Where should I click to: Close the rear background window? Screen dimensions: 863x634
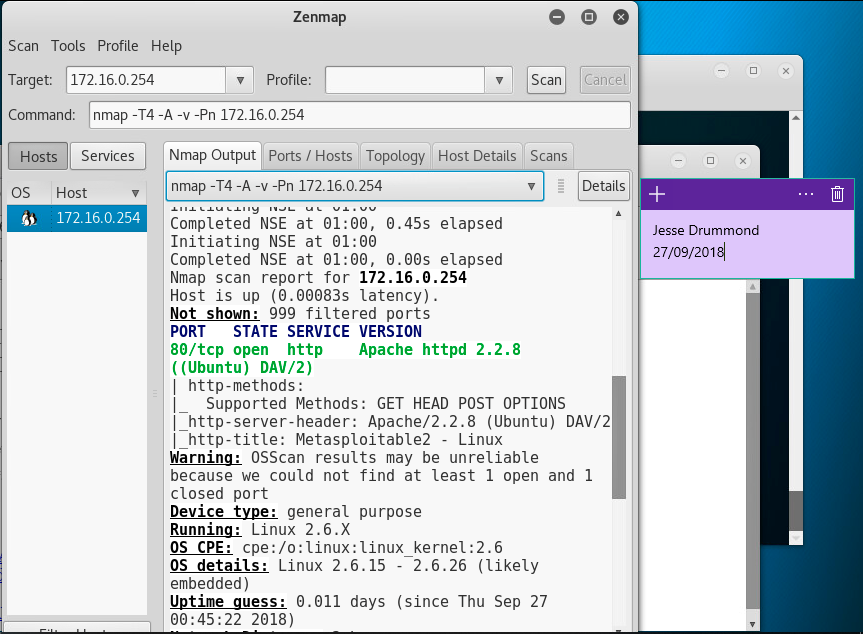(x=786, y=70)
